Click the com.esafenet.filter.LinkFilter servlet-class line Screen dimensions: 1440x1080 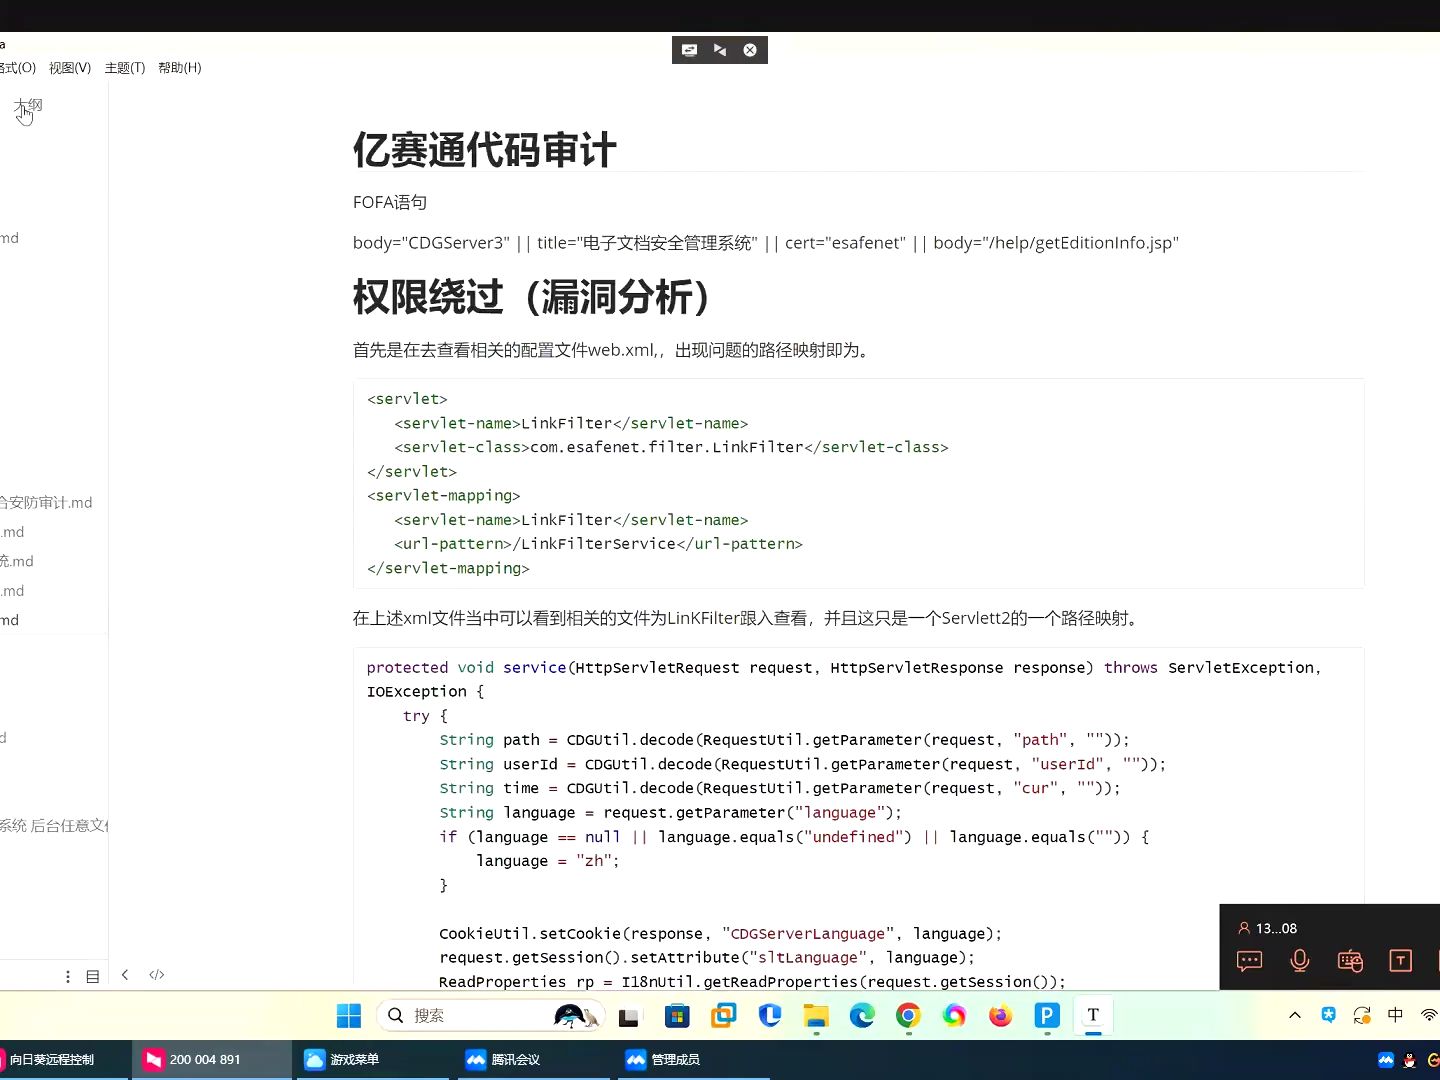[671, 447]
